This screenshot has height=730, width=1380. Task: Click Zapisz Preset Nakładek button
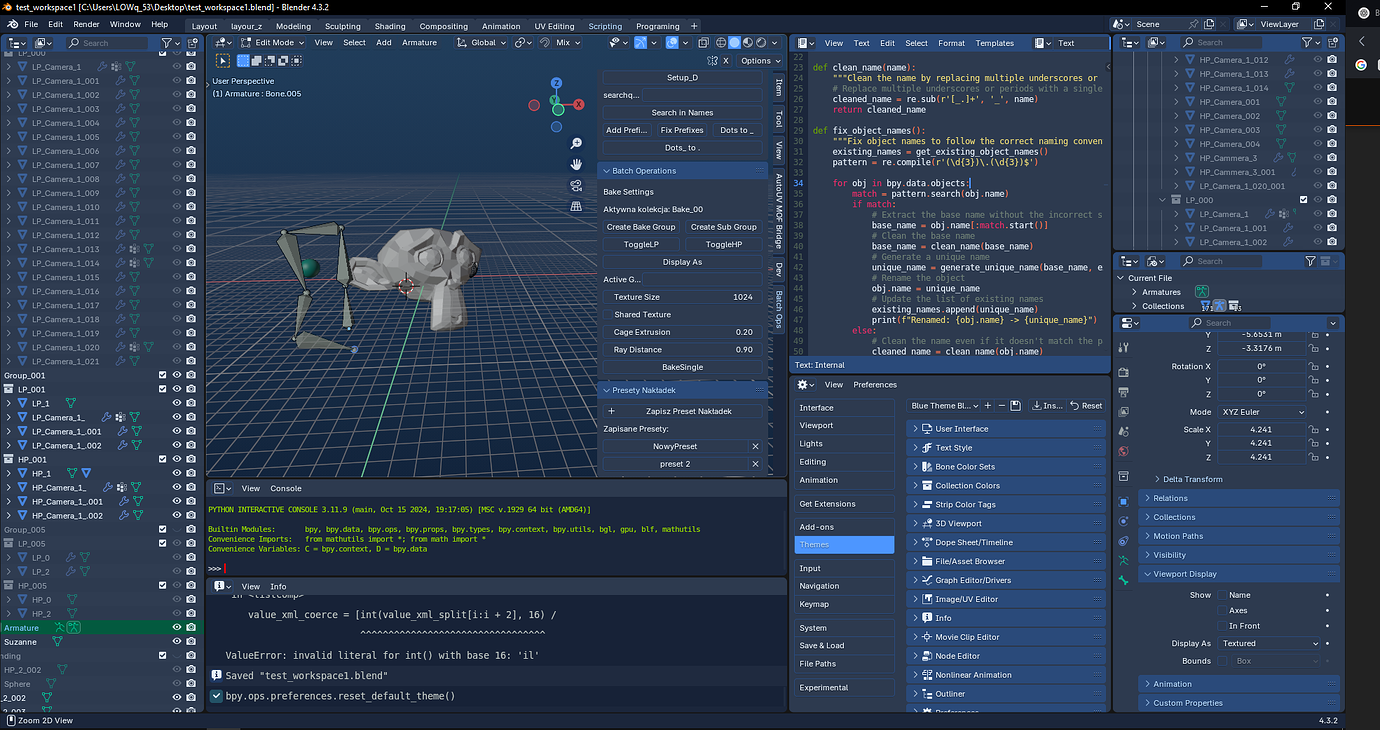click(682, 411)
